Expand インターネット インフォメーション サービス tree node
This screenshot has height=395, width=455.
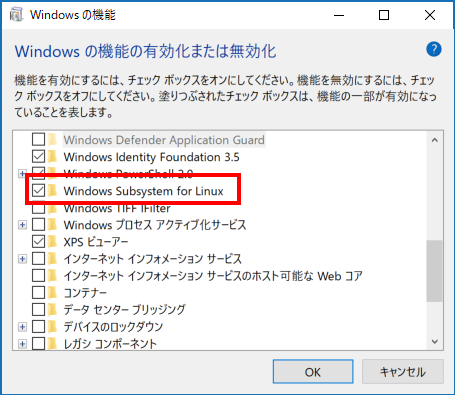click(22, 258)
